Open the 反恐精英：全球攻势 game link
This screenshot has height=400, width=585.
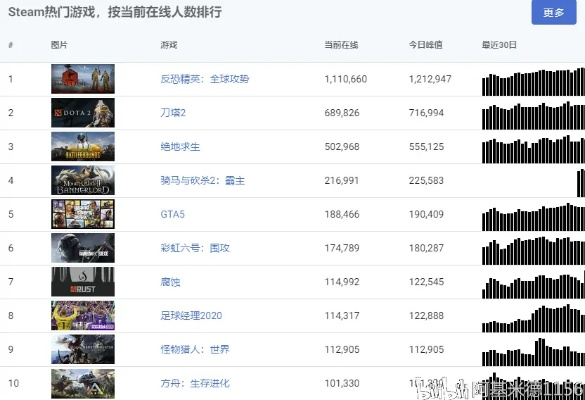tap(205, 79)
